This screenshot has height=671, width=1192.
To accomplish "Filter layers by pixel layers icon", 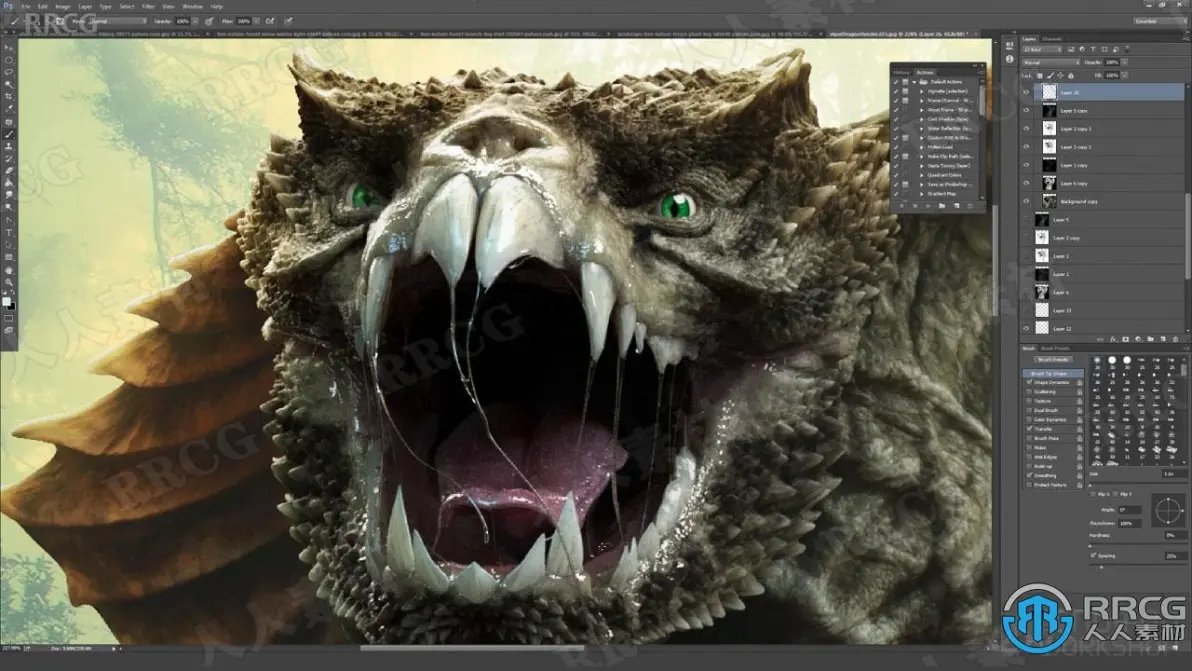I will point(1071,49).
